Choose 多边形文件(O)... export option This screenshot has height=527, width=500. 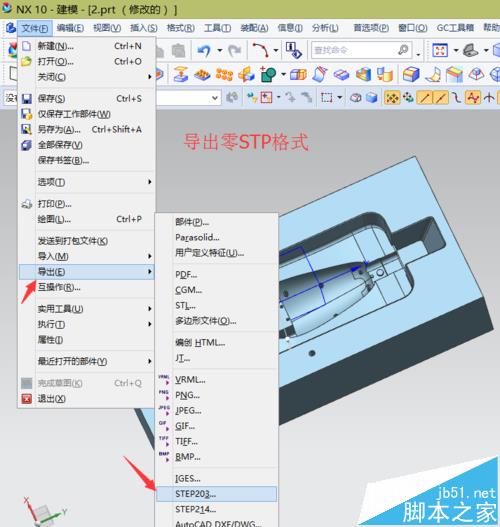(x=217, y=321)
